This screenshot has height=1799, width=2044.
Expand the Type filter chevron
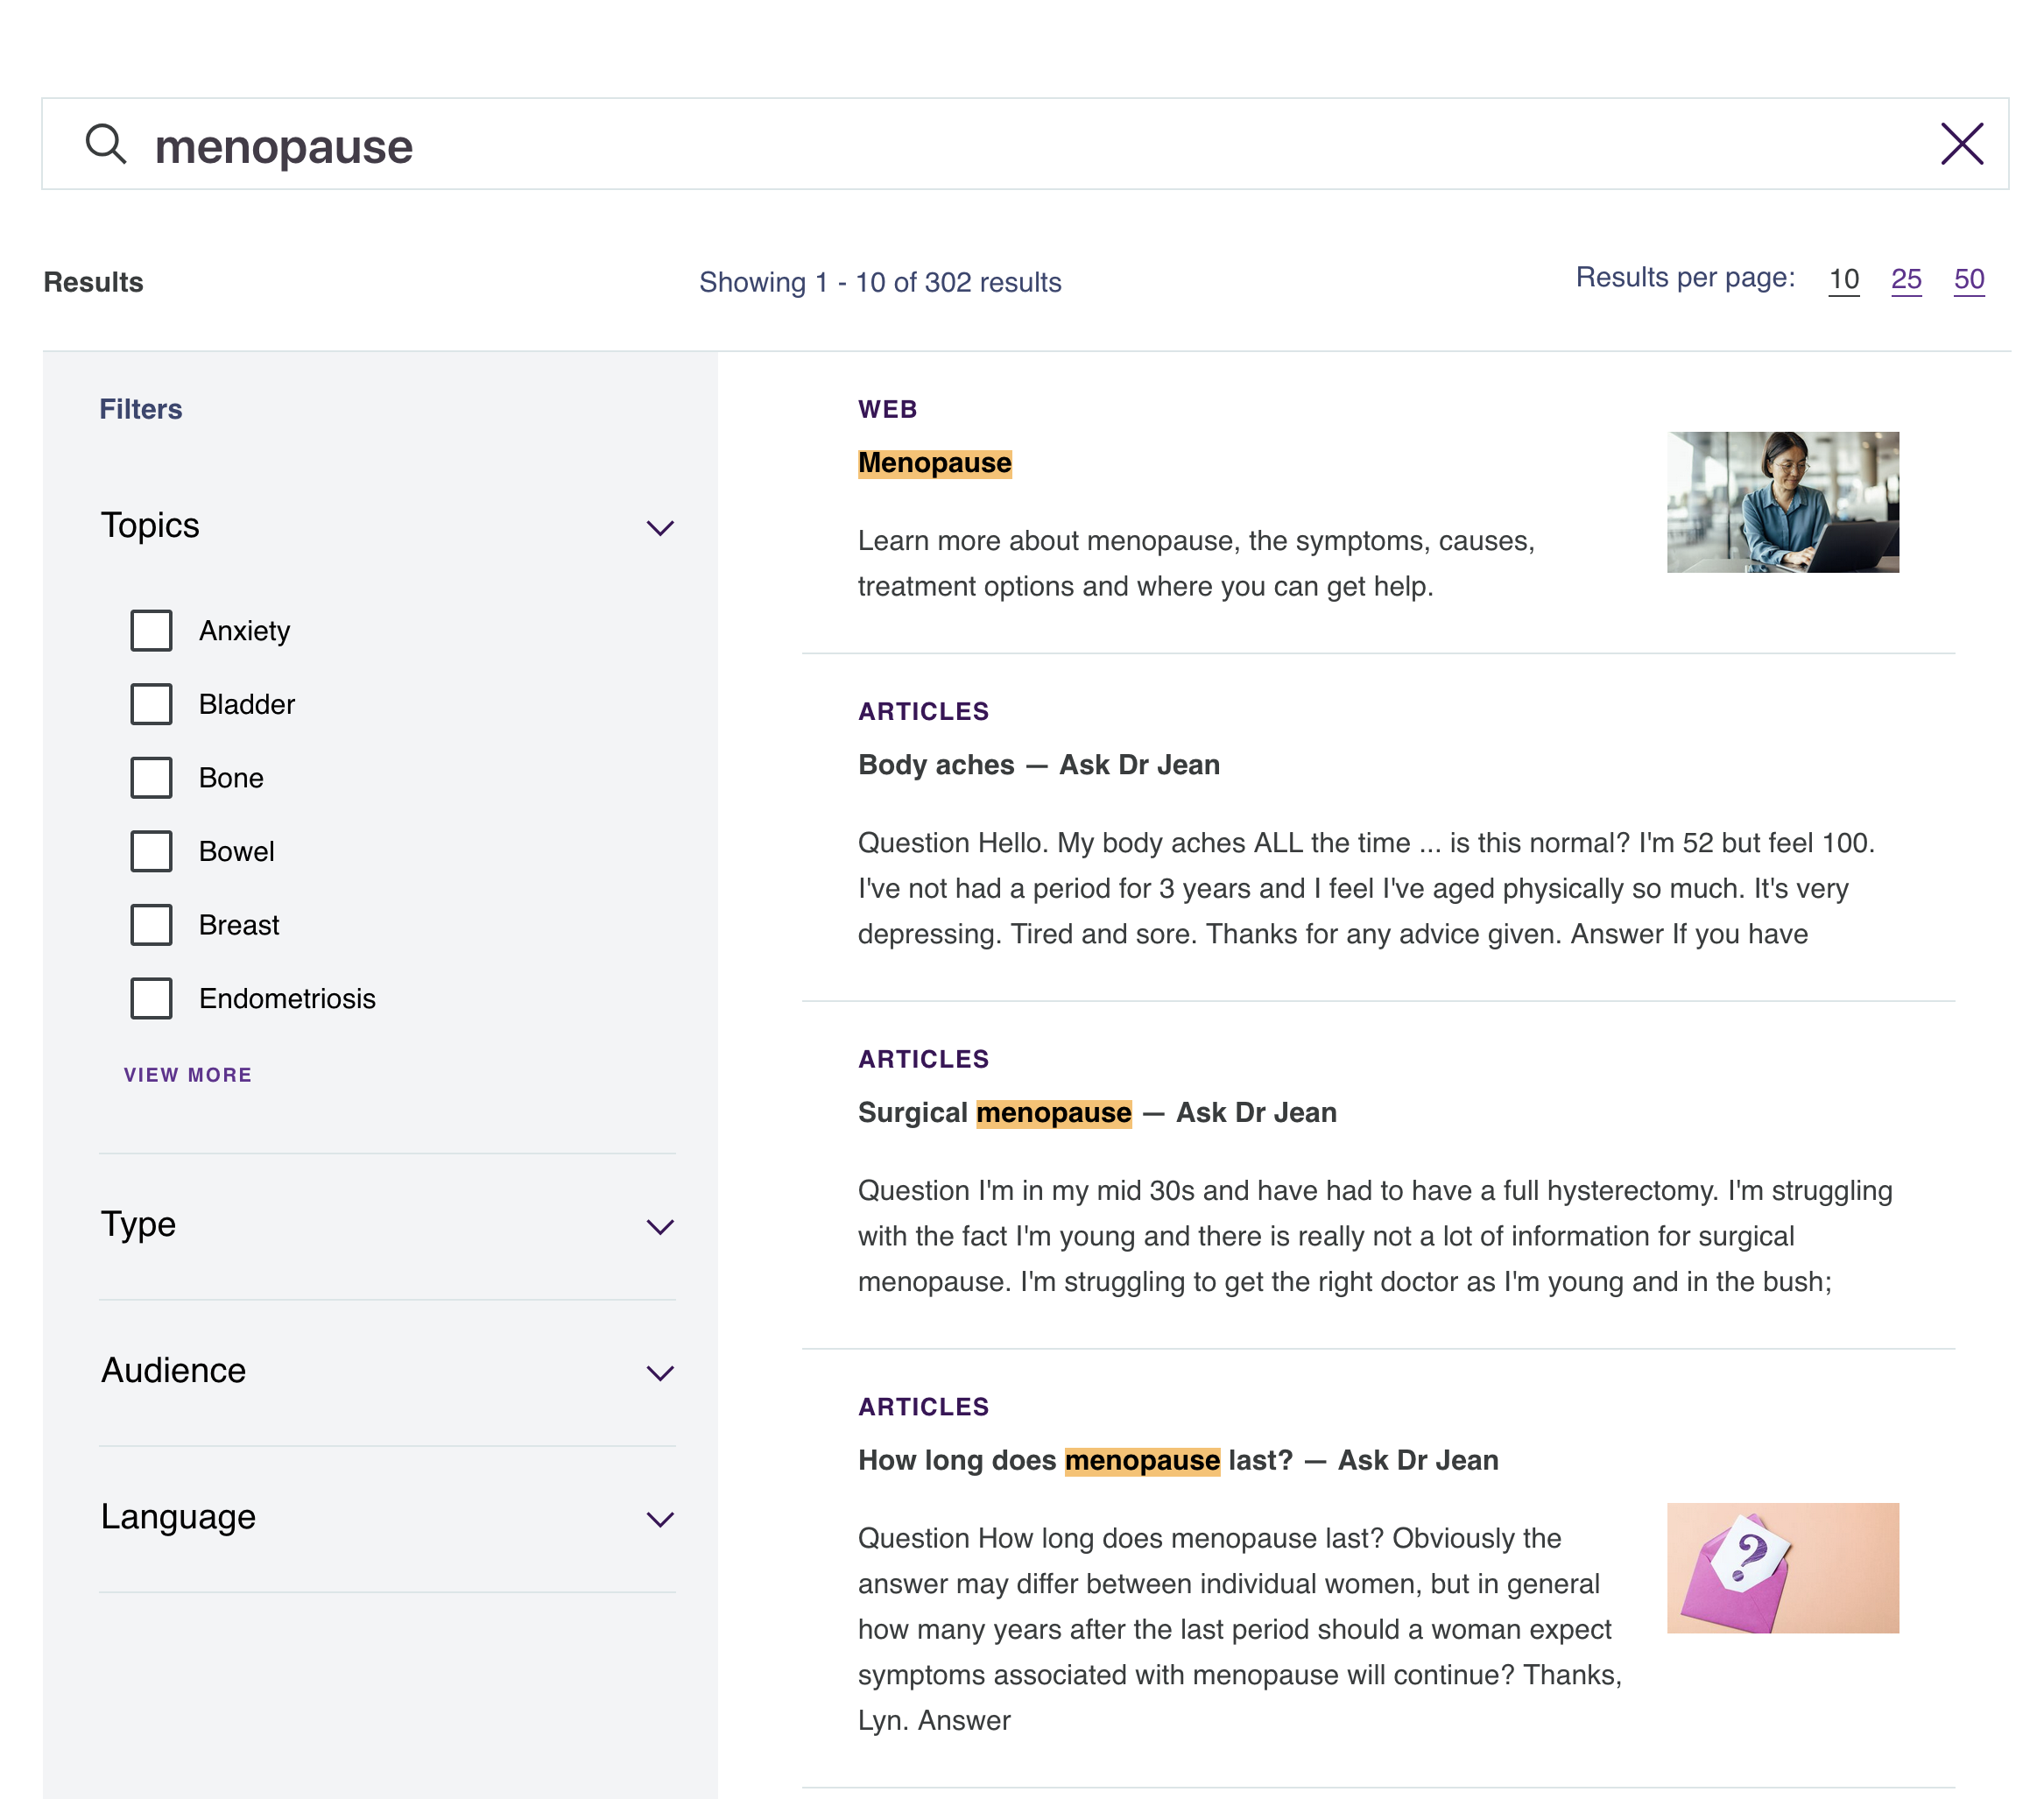click(x=660, y=1226)
